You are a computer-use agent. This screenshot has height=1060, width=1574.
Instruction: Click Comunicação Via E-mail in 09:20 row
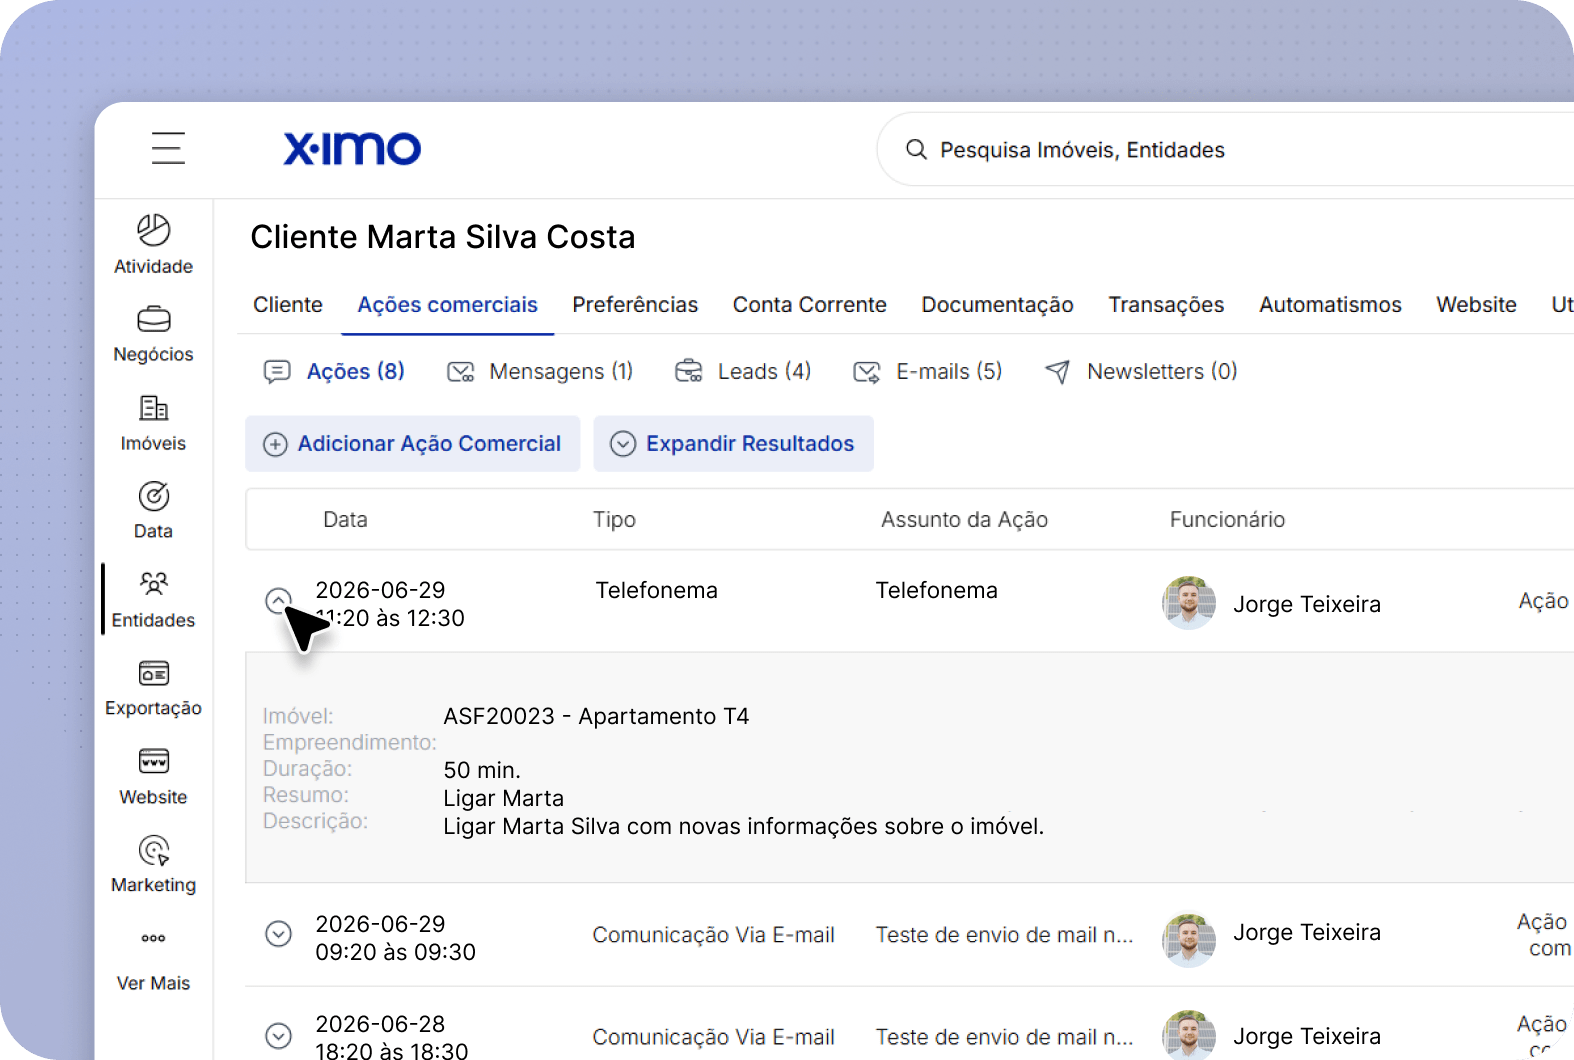coord(714,935)
